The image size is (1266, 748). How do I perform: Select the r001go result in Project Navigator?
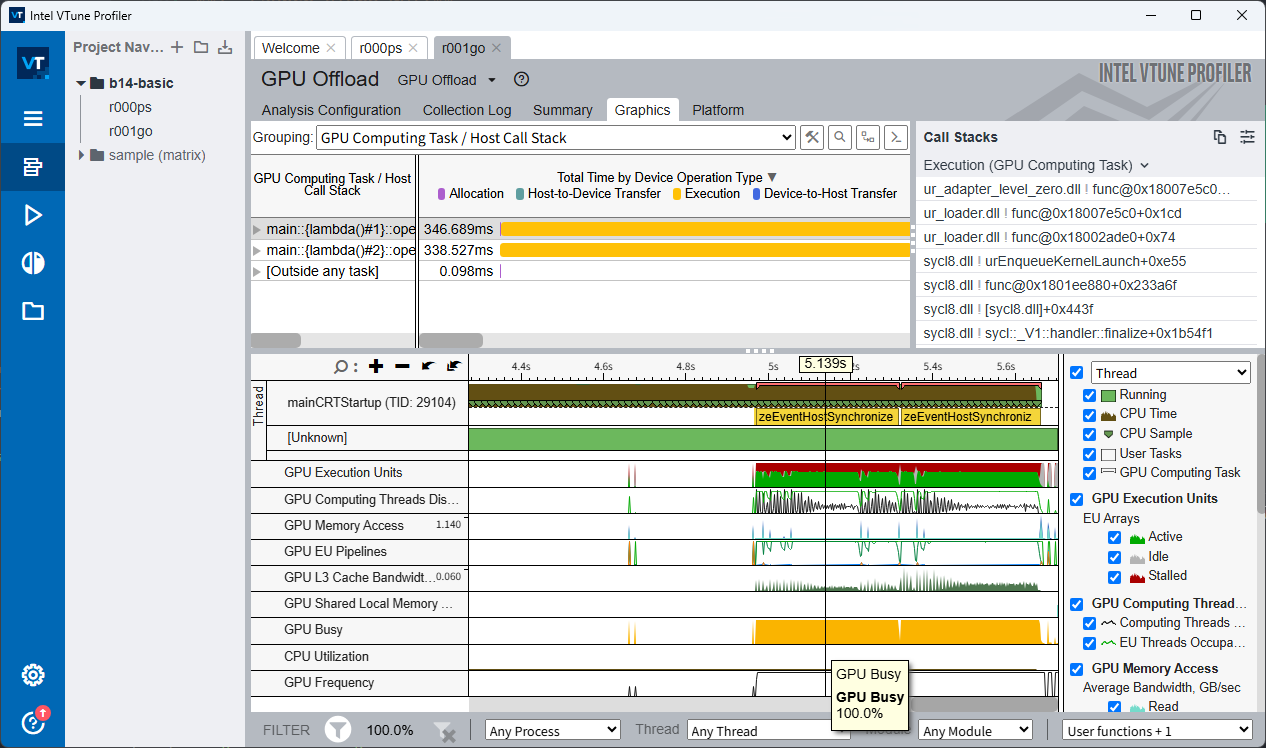click(x=131, y=131)
